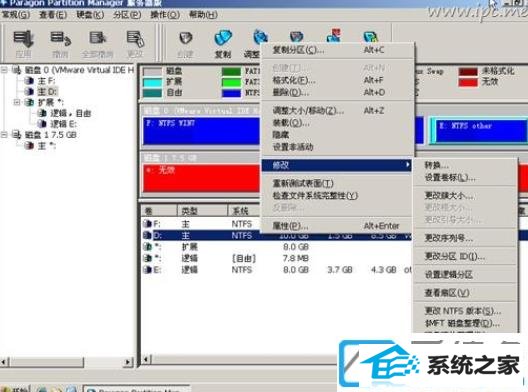The image size is (528, 392).
Task: Choose 格式化(F)... in the context menu
Action: click(x=337, y=80)
